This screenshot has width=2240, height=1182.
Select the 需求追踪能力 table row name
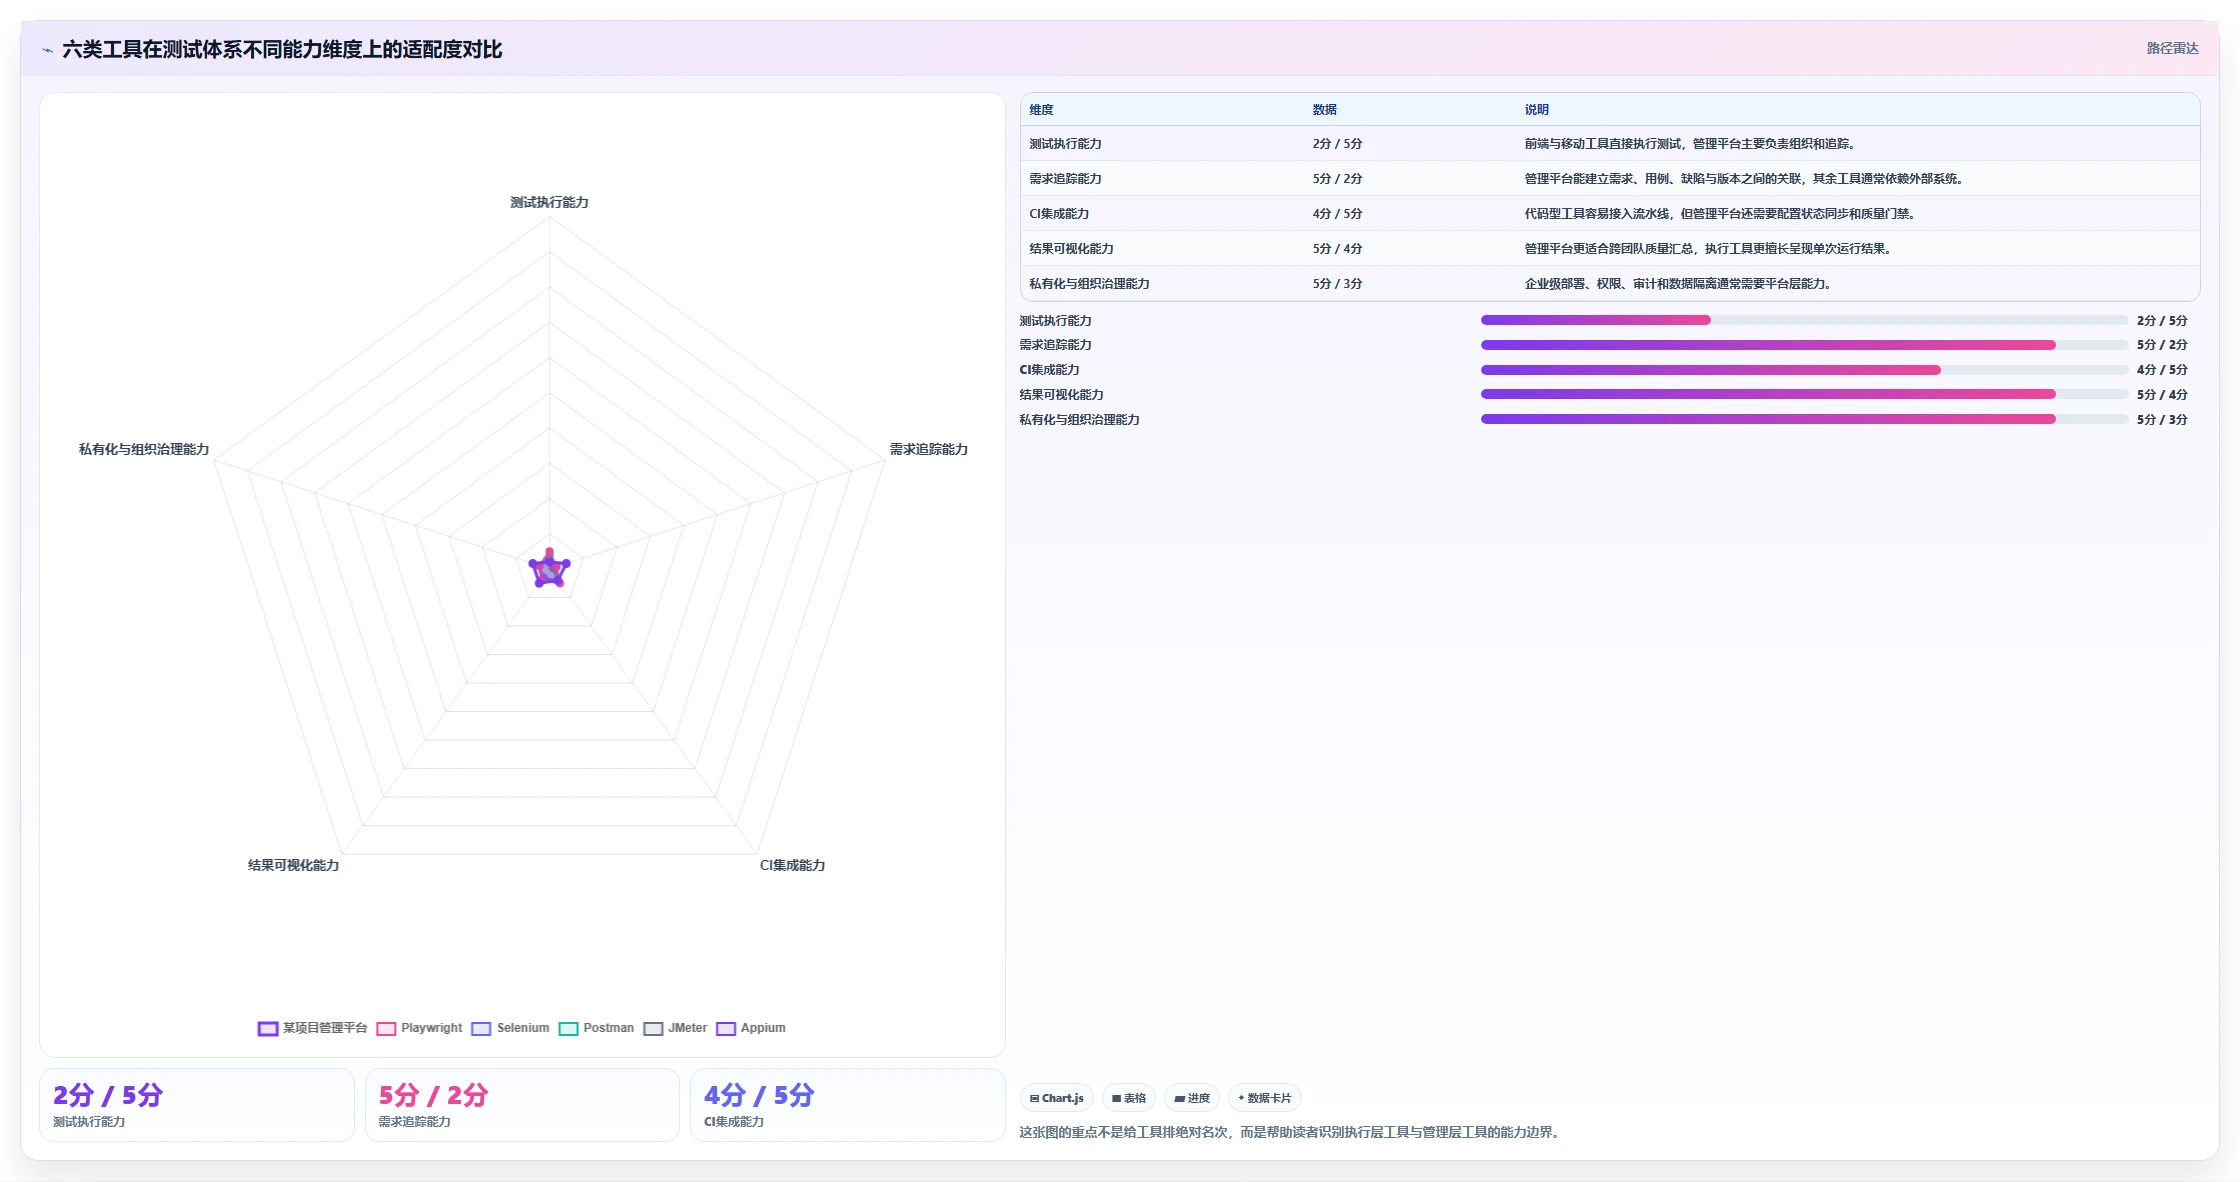tap(1065, 179)
